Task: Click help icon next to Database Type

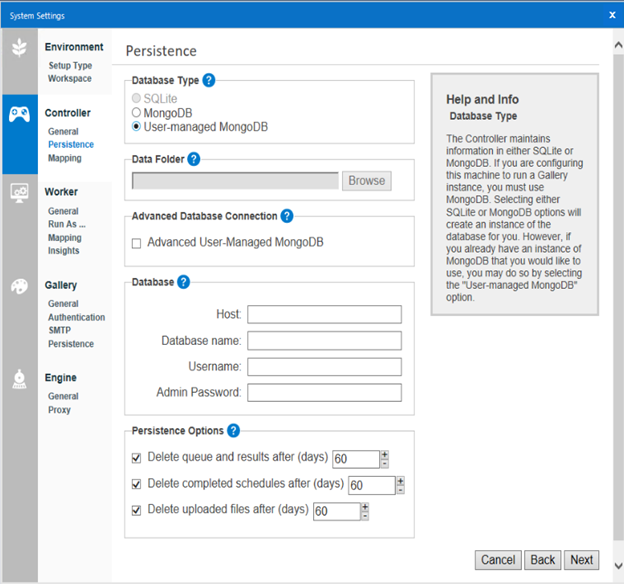Action: [209, 80]
